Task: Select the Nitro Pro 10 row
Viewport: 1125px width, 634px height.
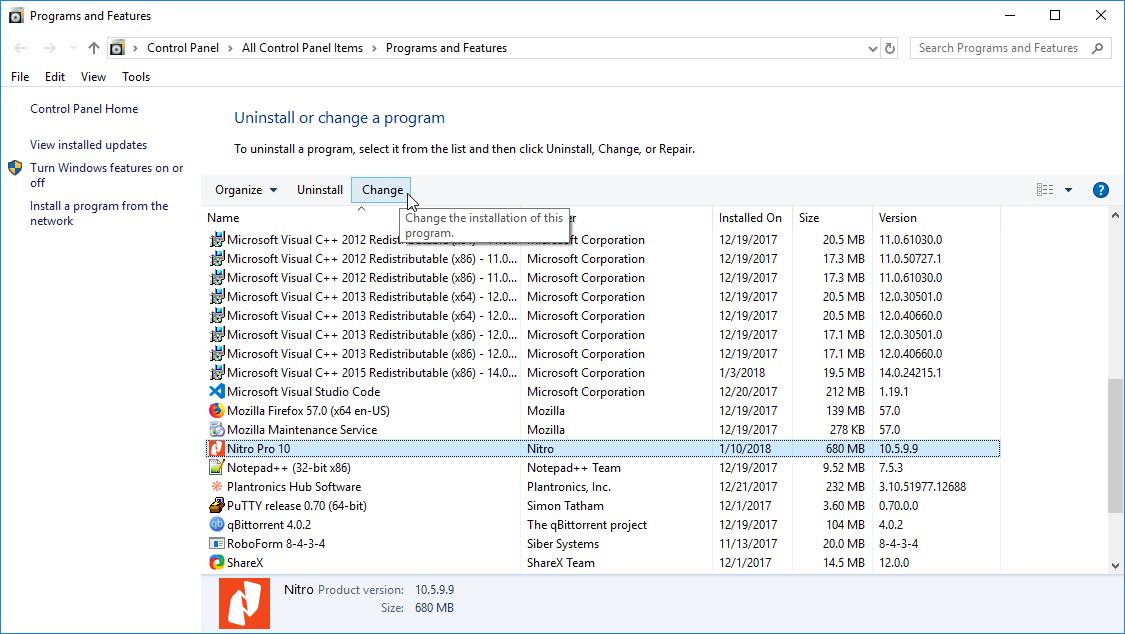Action: (603, 449)
